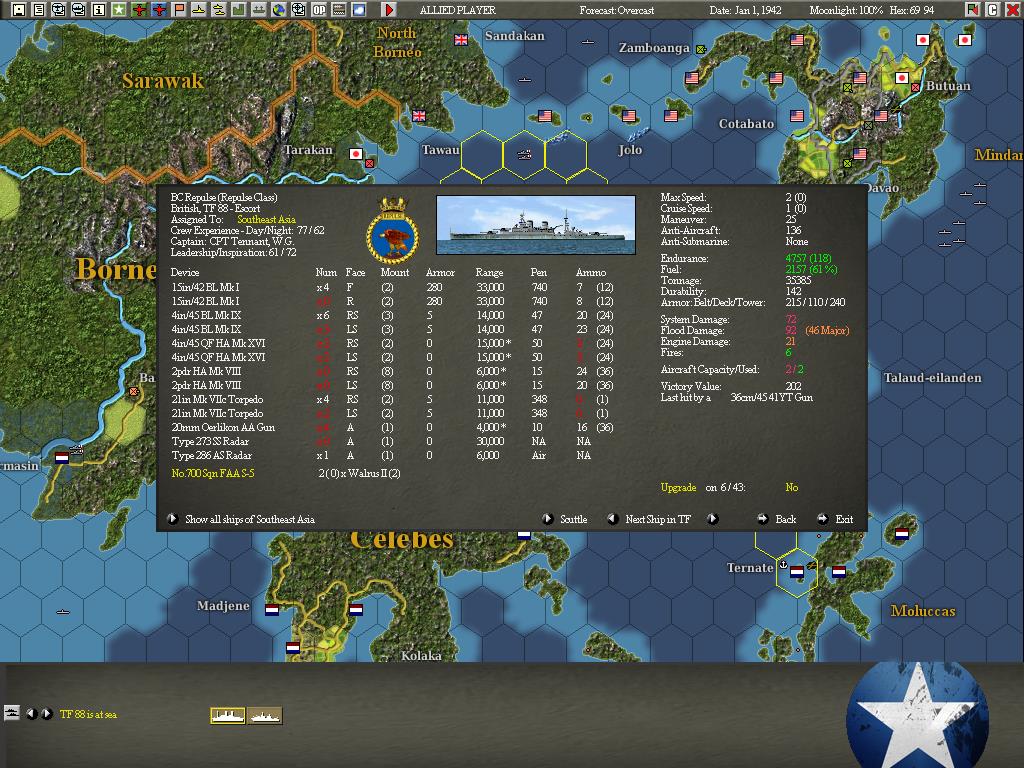Toggle the upgrade 'No' setting
This screenshot has width=1024, height=768.
coord(792,487)
